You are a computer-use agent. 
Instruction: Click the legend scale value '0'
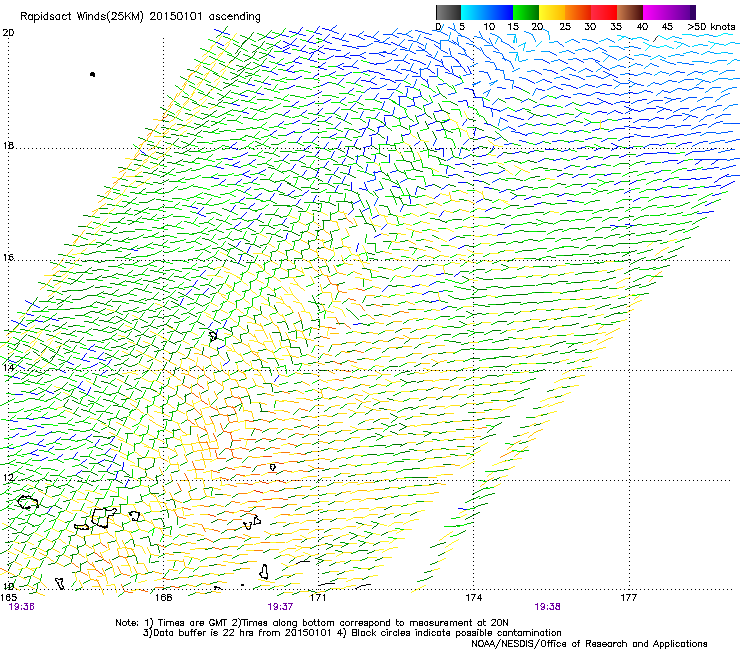[x=438, y=27]
